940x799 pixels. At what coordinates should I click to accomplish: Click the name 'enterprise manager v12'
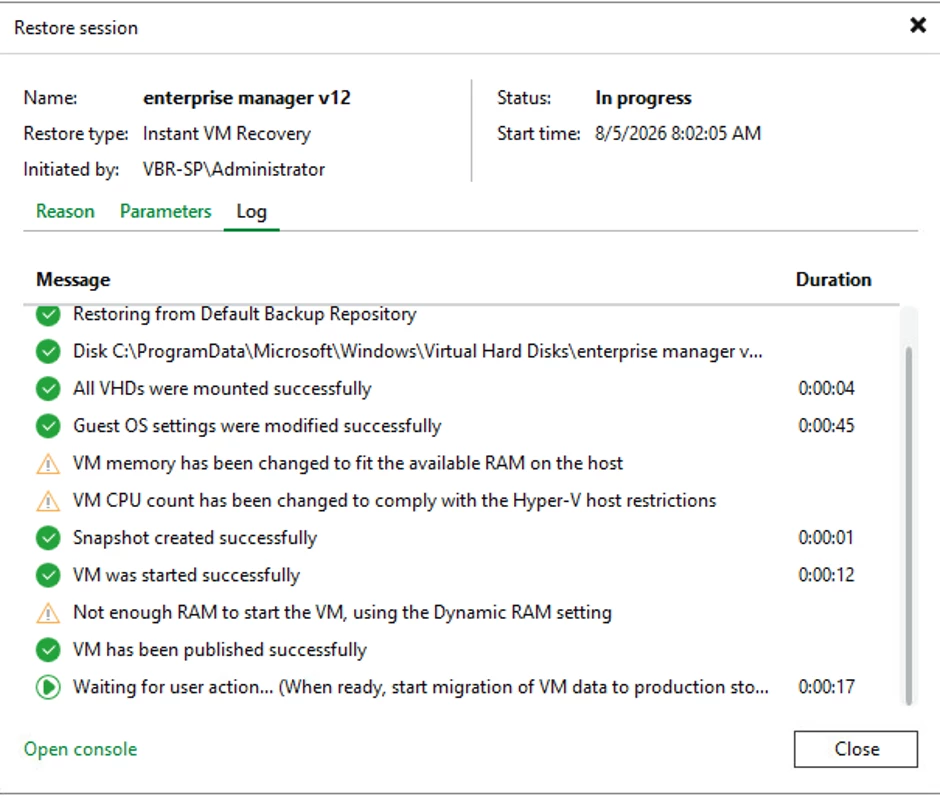(x=247, y=98)
